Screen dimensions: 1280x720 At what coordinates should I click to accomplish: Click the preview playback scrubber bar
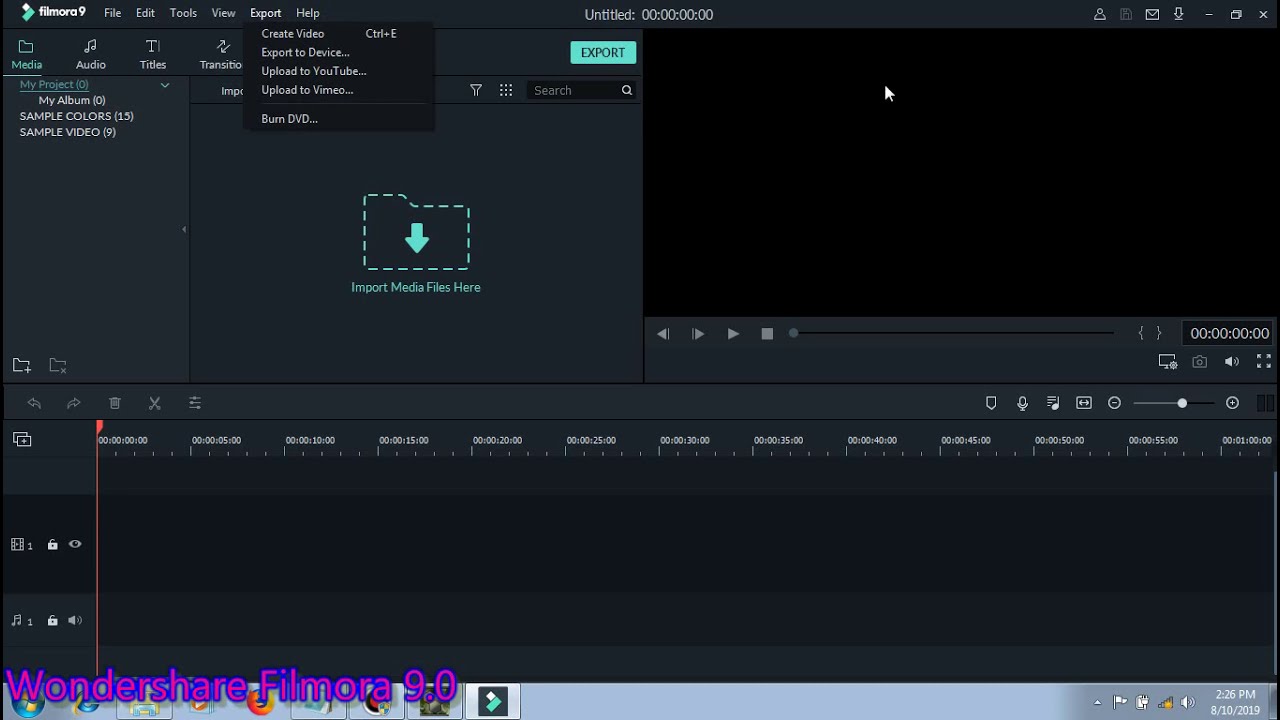[x=954, y=333]
